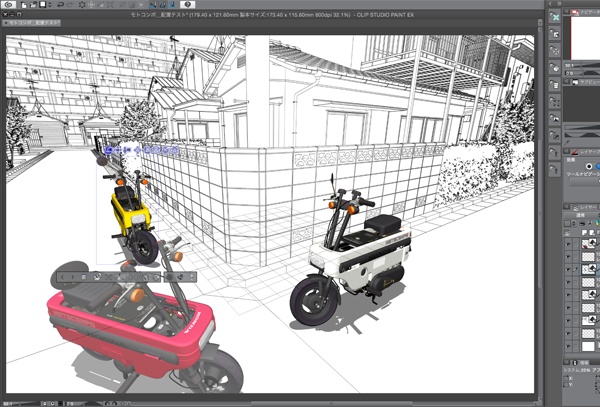Hide the bottom white paper layer eye
Image resolution: width=600 pixels, height=407 pixels.
pyautogui.click(x=568, y=346)
